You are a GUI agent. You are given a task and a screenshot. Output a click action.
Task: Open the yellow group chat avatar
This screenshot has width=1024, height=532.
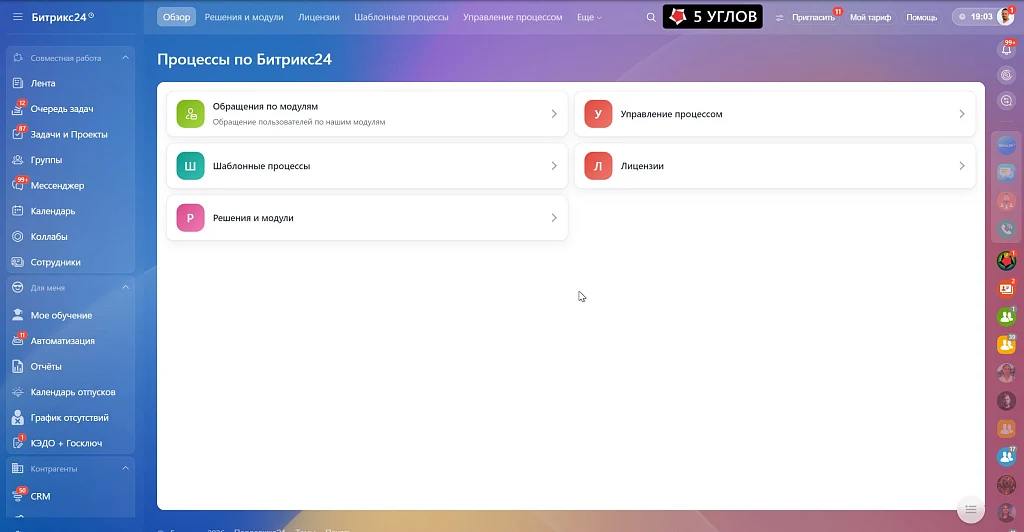point(1006,345)
